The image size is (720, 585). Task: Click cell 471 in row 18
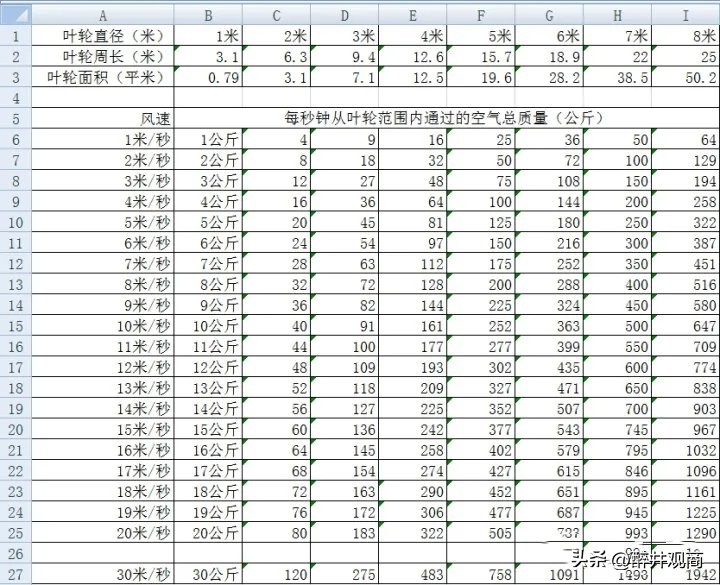click(549, 388)
